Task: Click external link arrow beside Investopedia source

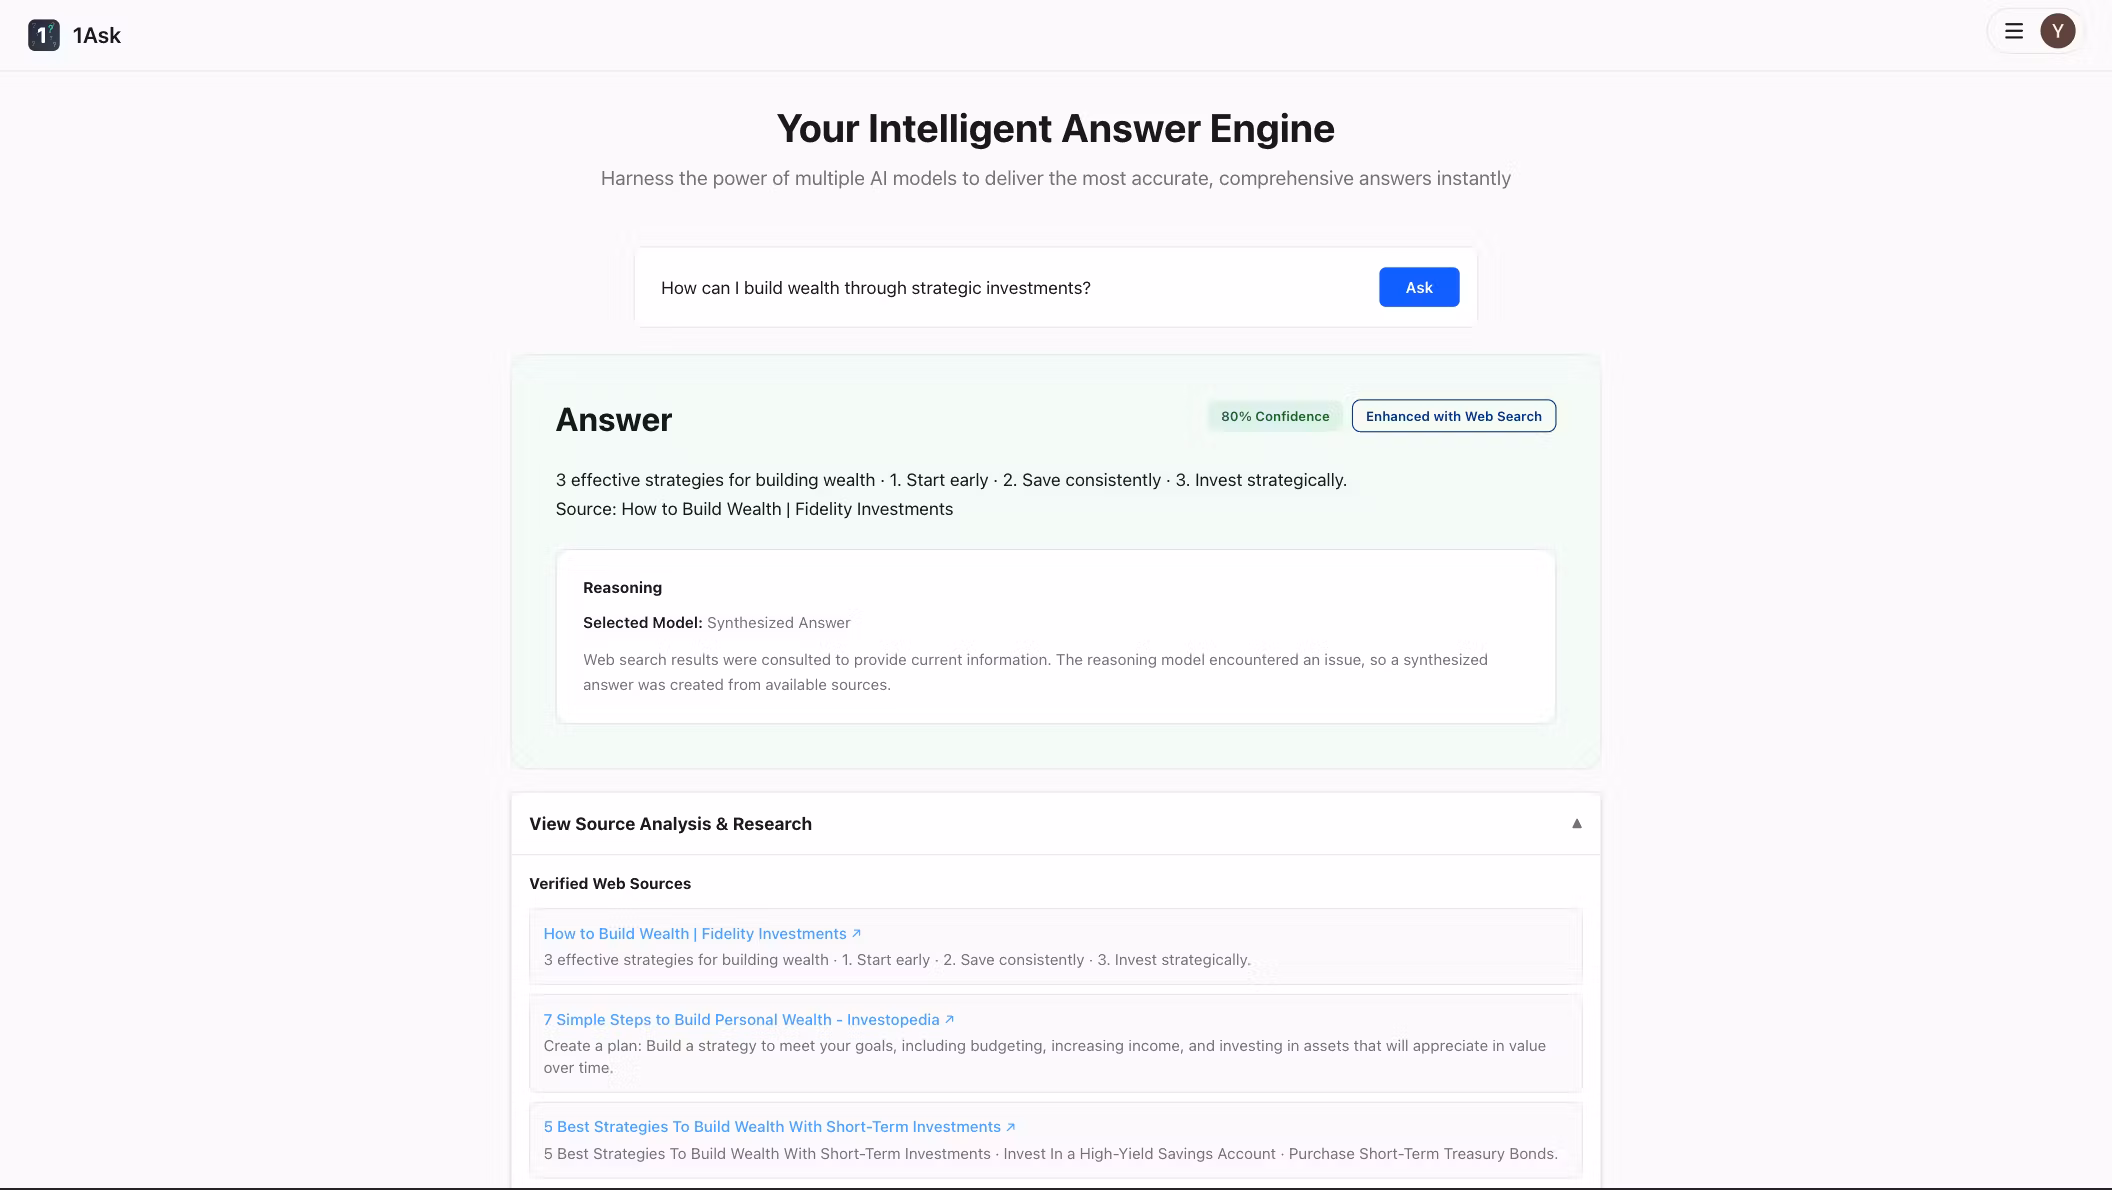Action: (949, 1019)
